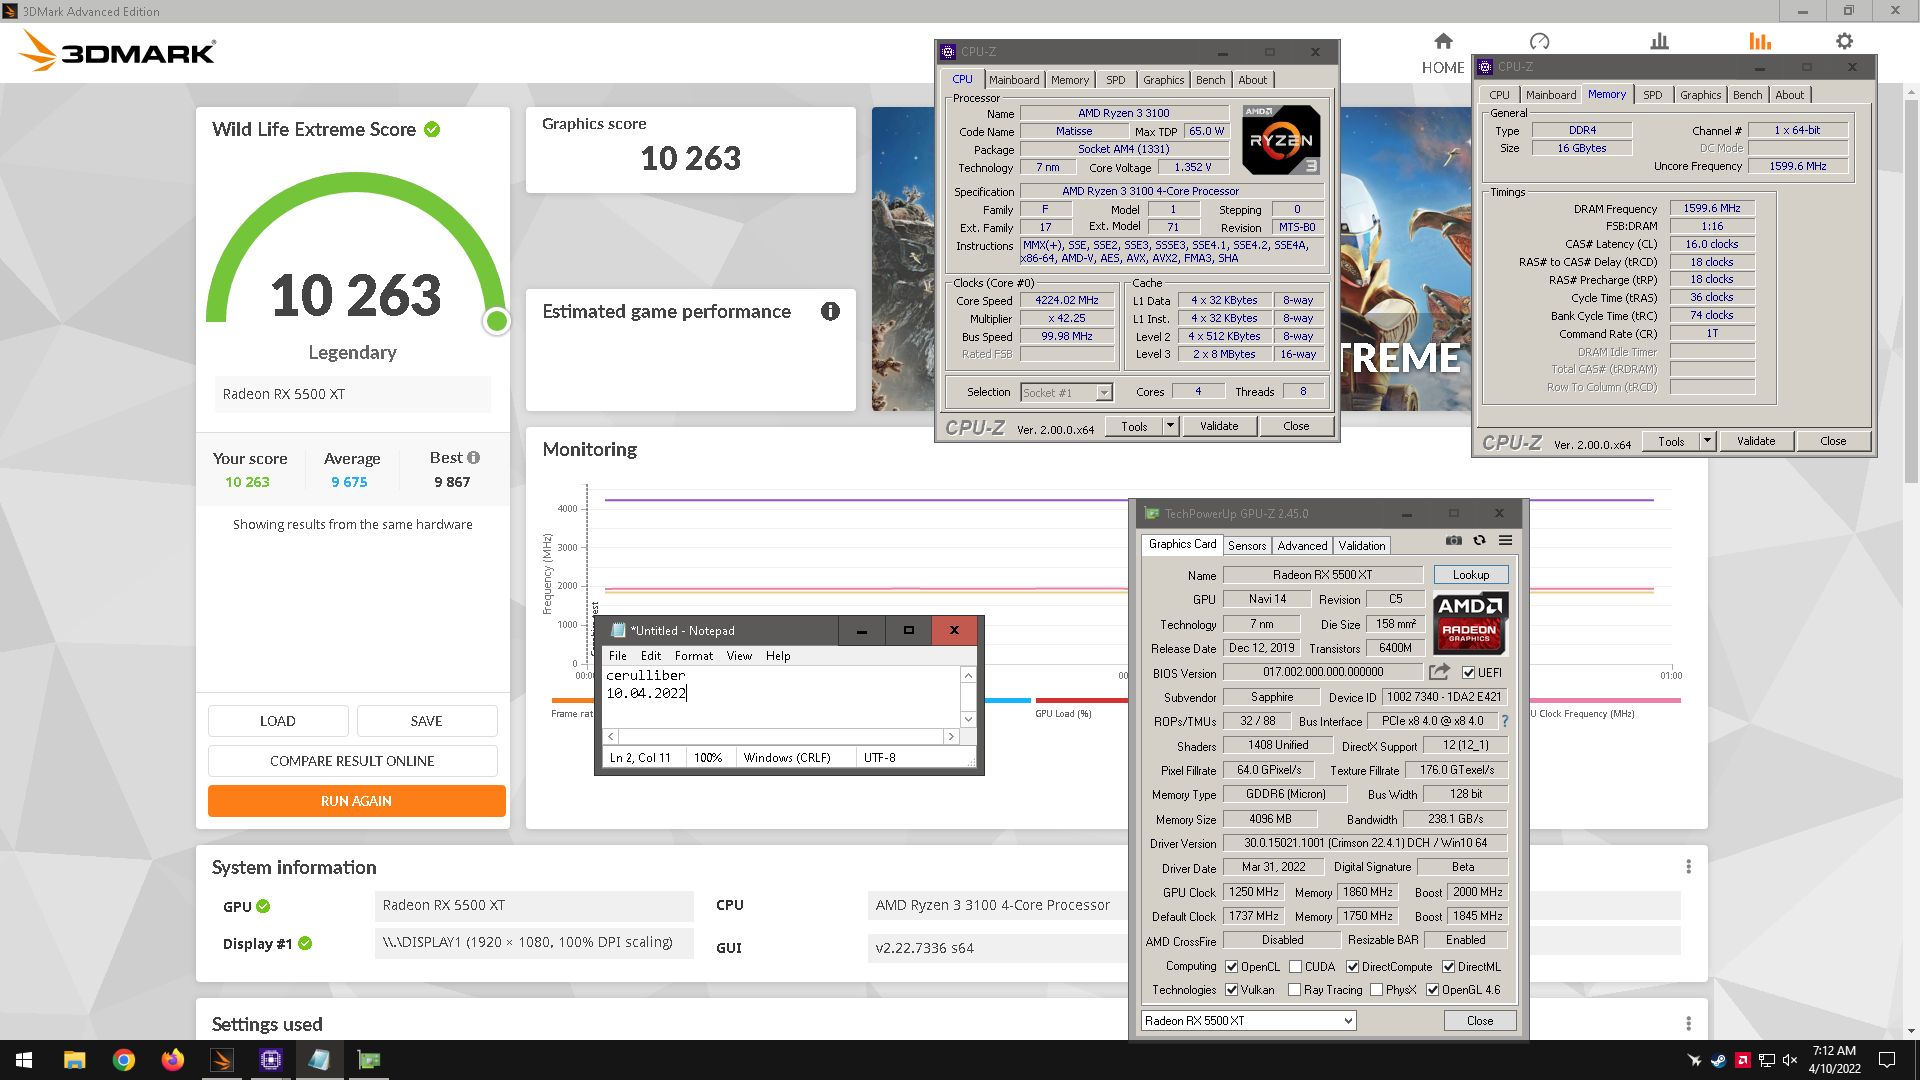This screenshot has height=1080, width=1920.
Task: Click the LOAD button
Action: click(278, 721)
